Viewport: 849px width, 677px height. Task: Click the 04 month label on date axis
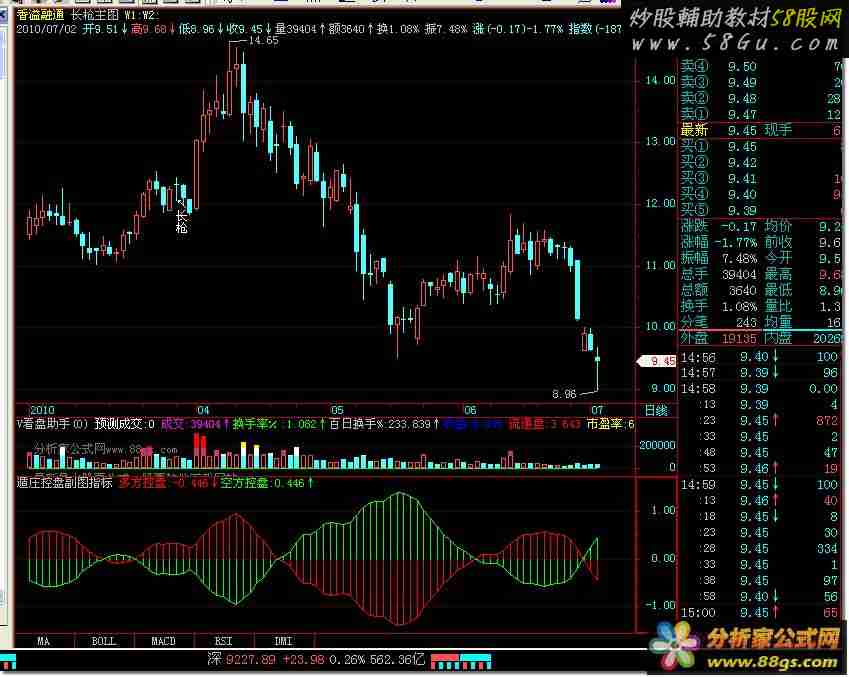(203, 410)
